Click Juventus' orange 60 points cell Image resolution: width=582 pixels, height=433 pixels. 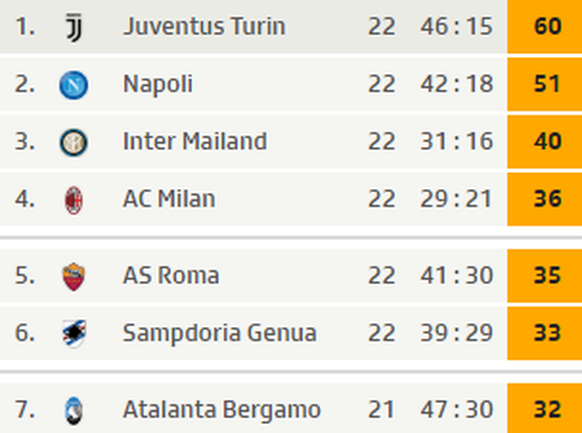[545, 26]
